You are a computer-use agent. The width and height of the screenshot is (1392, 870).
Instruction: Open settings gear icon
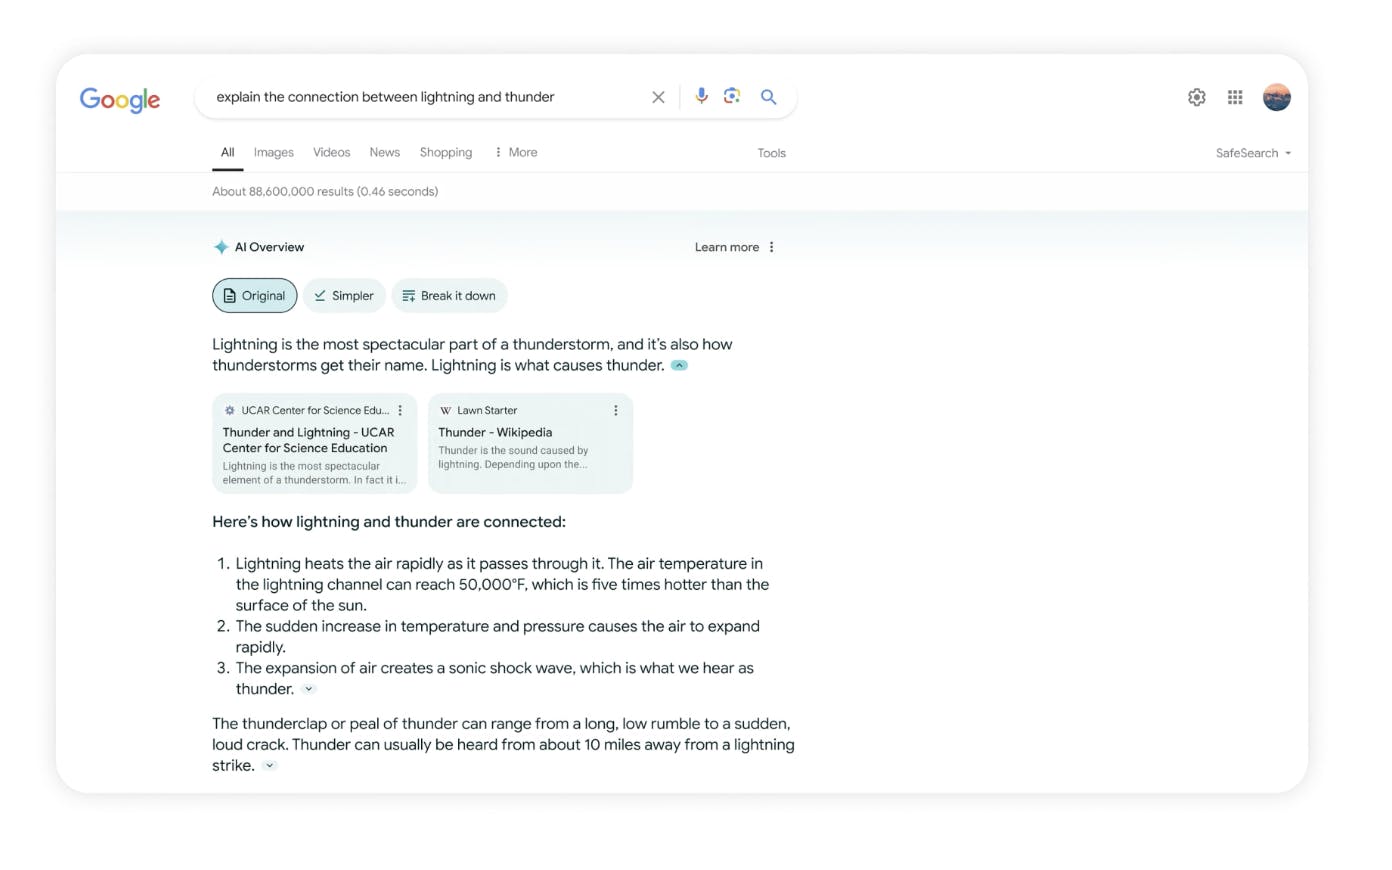1196,97
